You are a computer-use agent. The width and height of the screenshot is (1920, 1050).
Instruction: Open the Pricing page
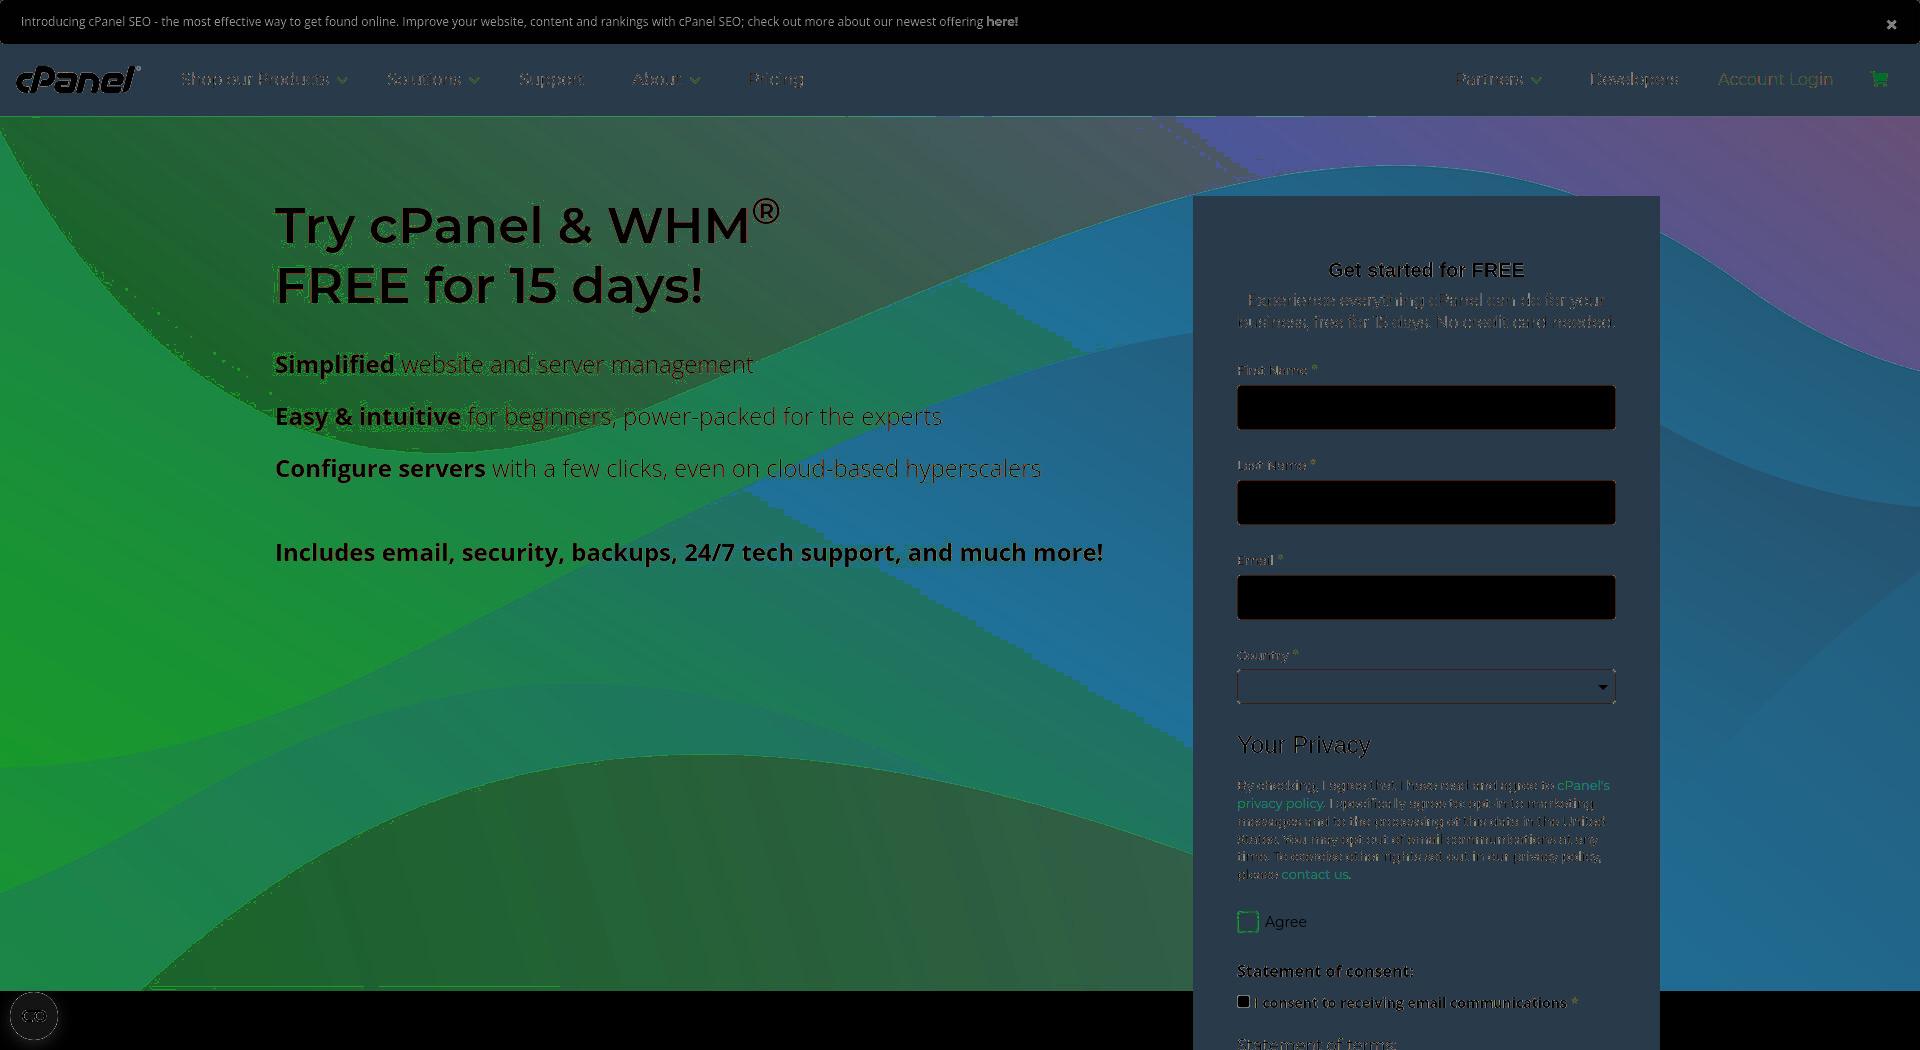coord(776,79)
